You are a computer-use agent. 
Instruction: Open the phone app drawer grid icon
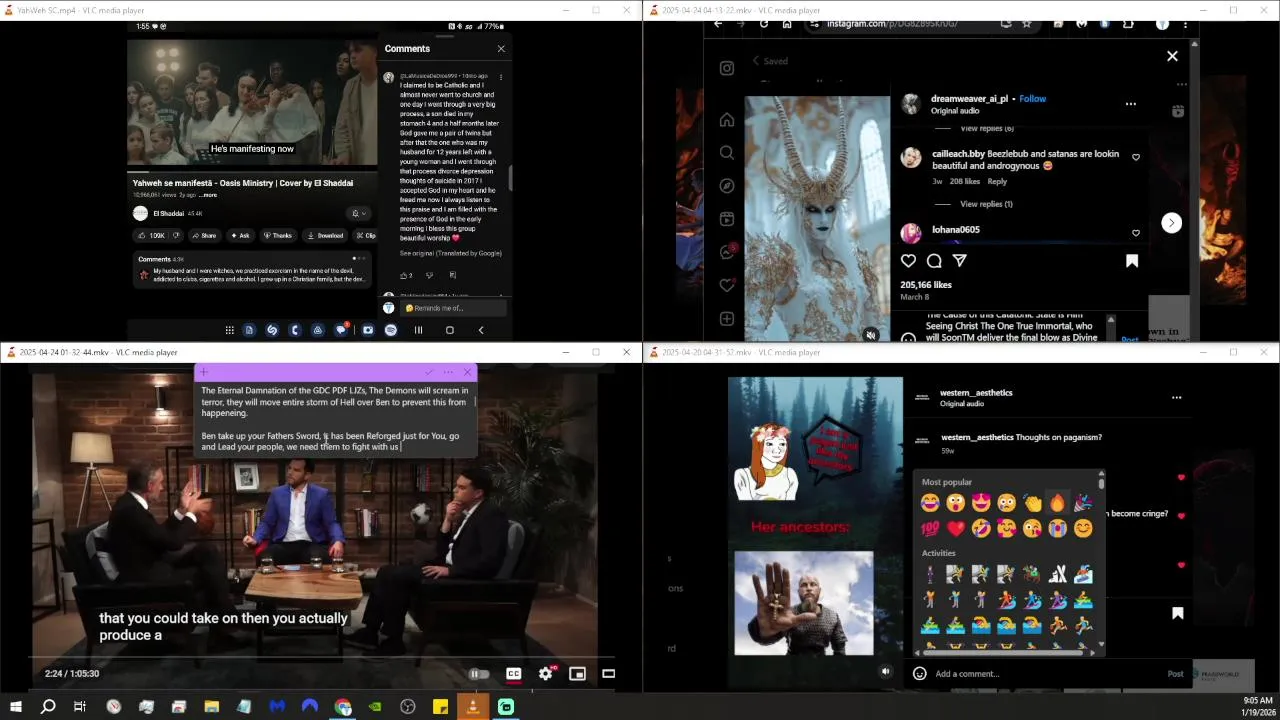coord(229,330)
